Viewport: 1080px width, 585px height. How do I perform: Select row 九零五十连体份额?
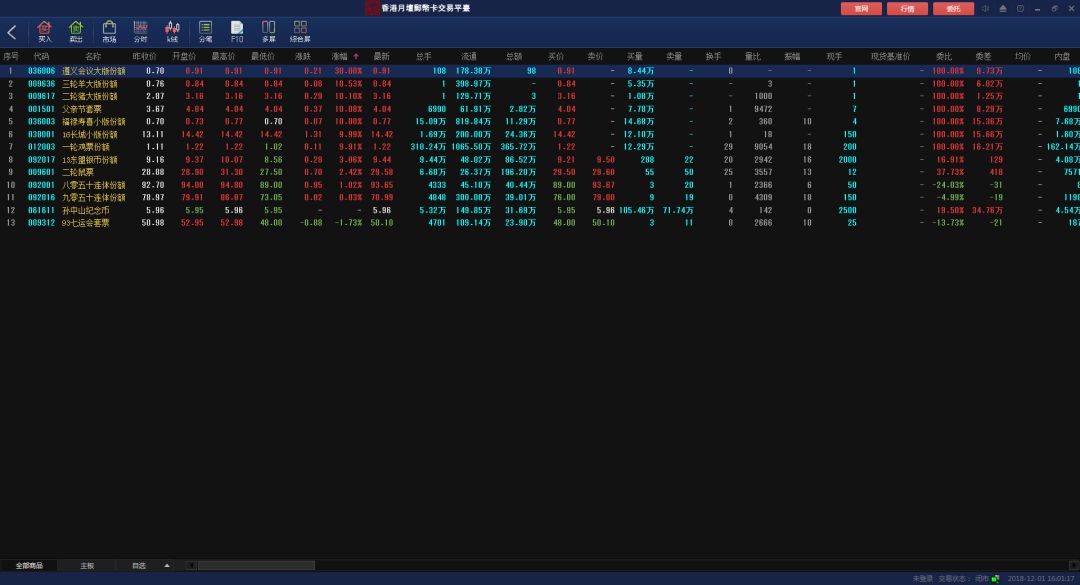tap(540, 198)
